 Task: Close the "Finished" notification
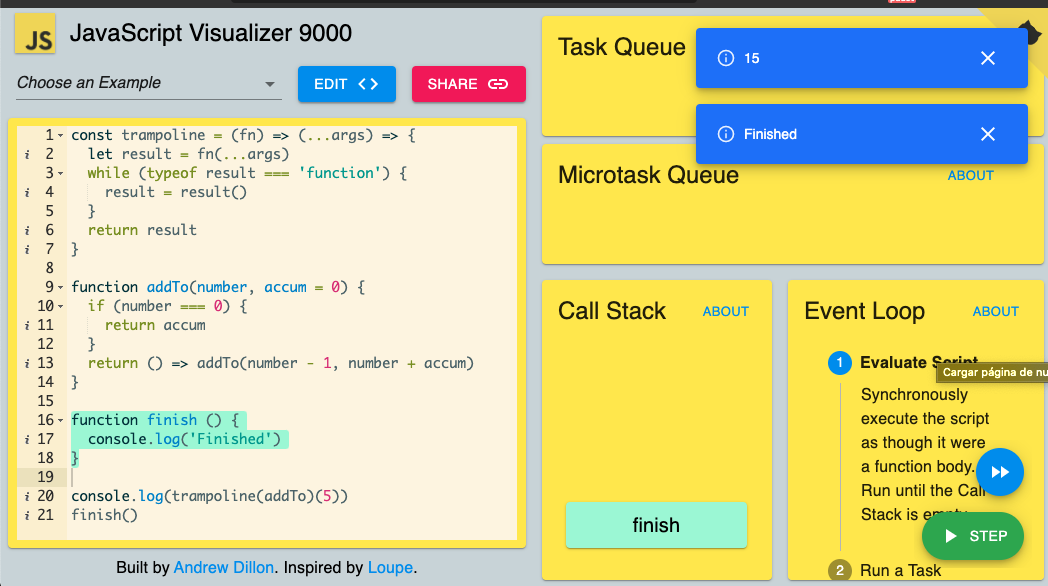click(988, 134)
